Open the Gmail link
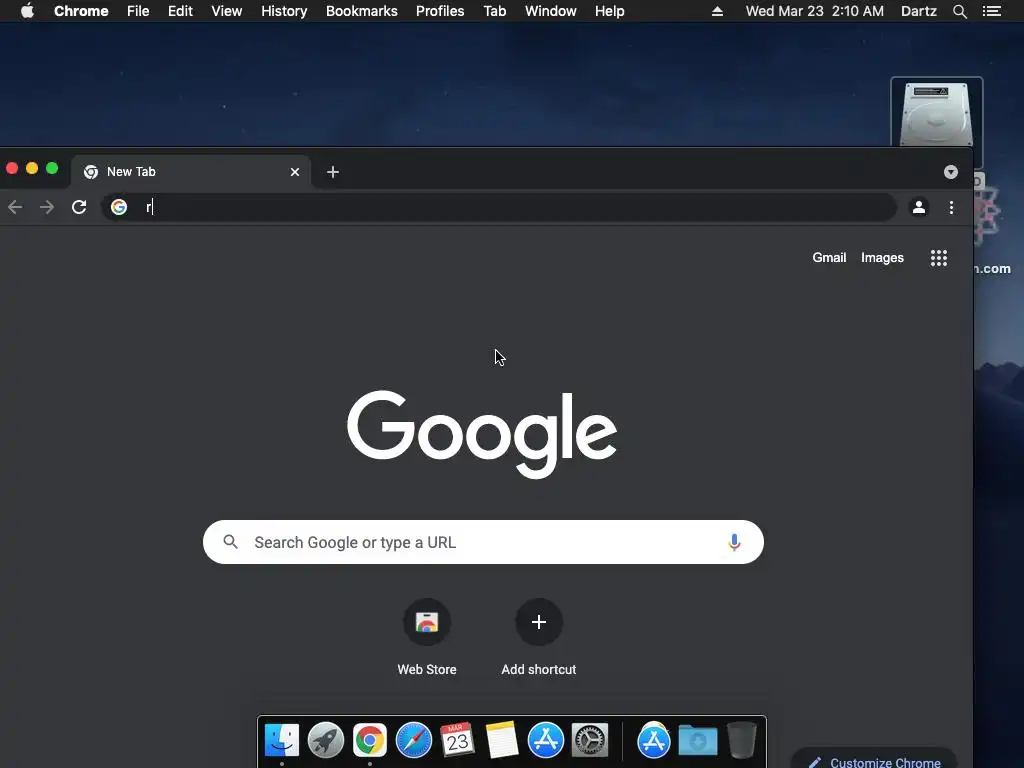The width and height of the screenshot is (1024, 768). (x=829, y=257)
